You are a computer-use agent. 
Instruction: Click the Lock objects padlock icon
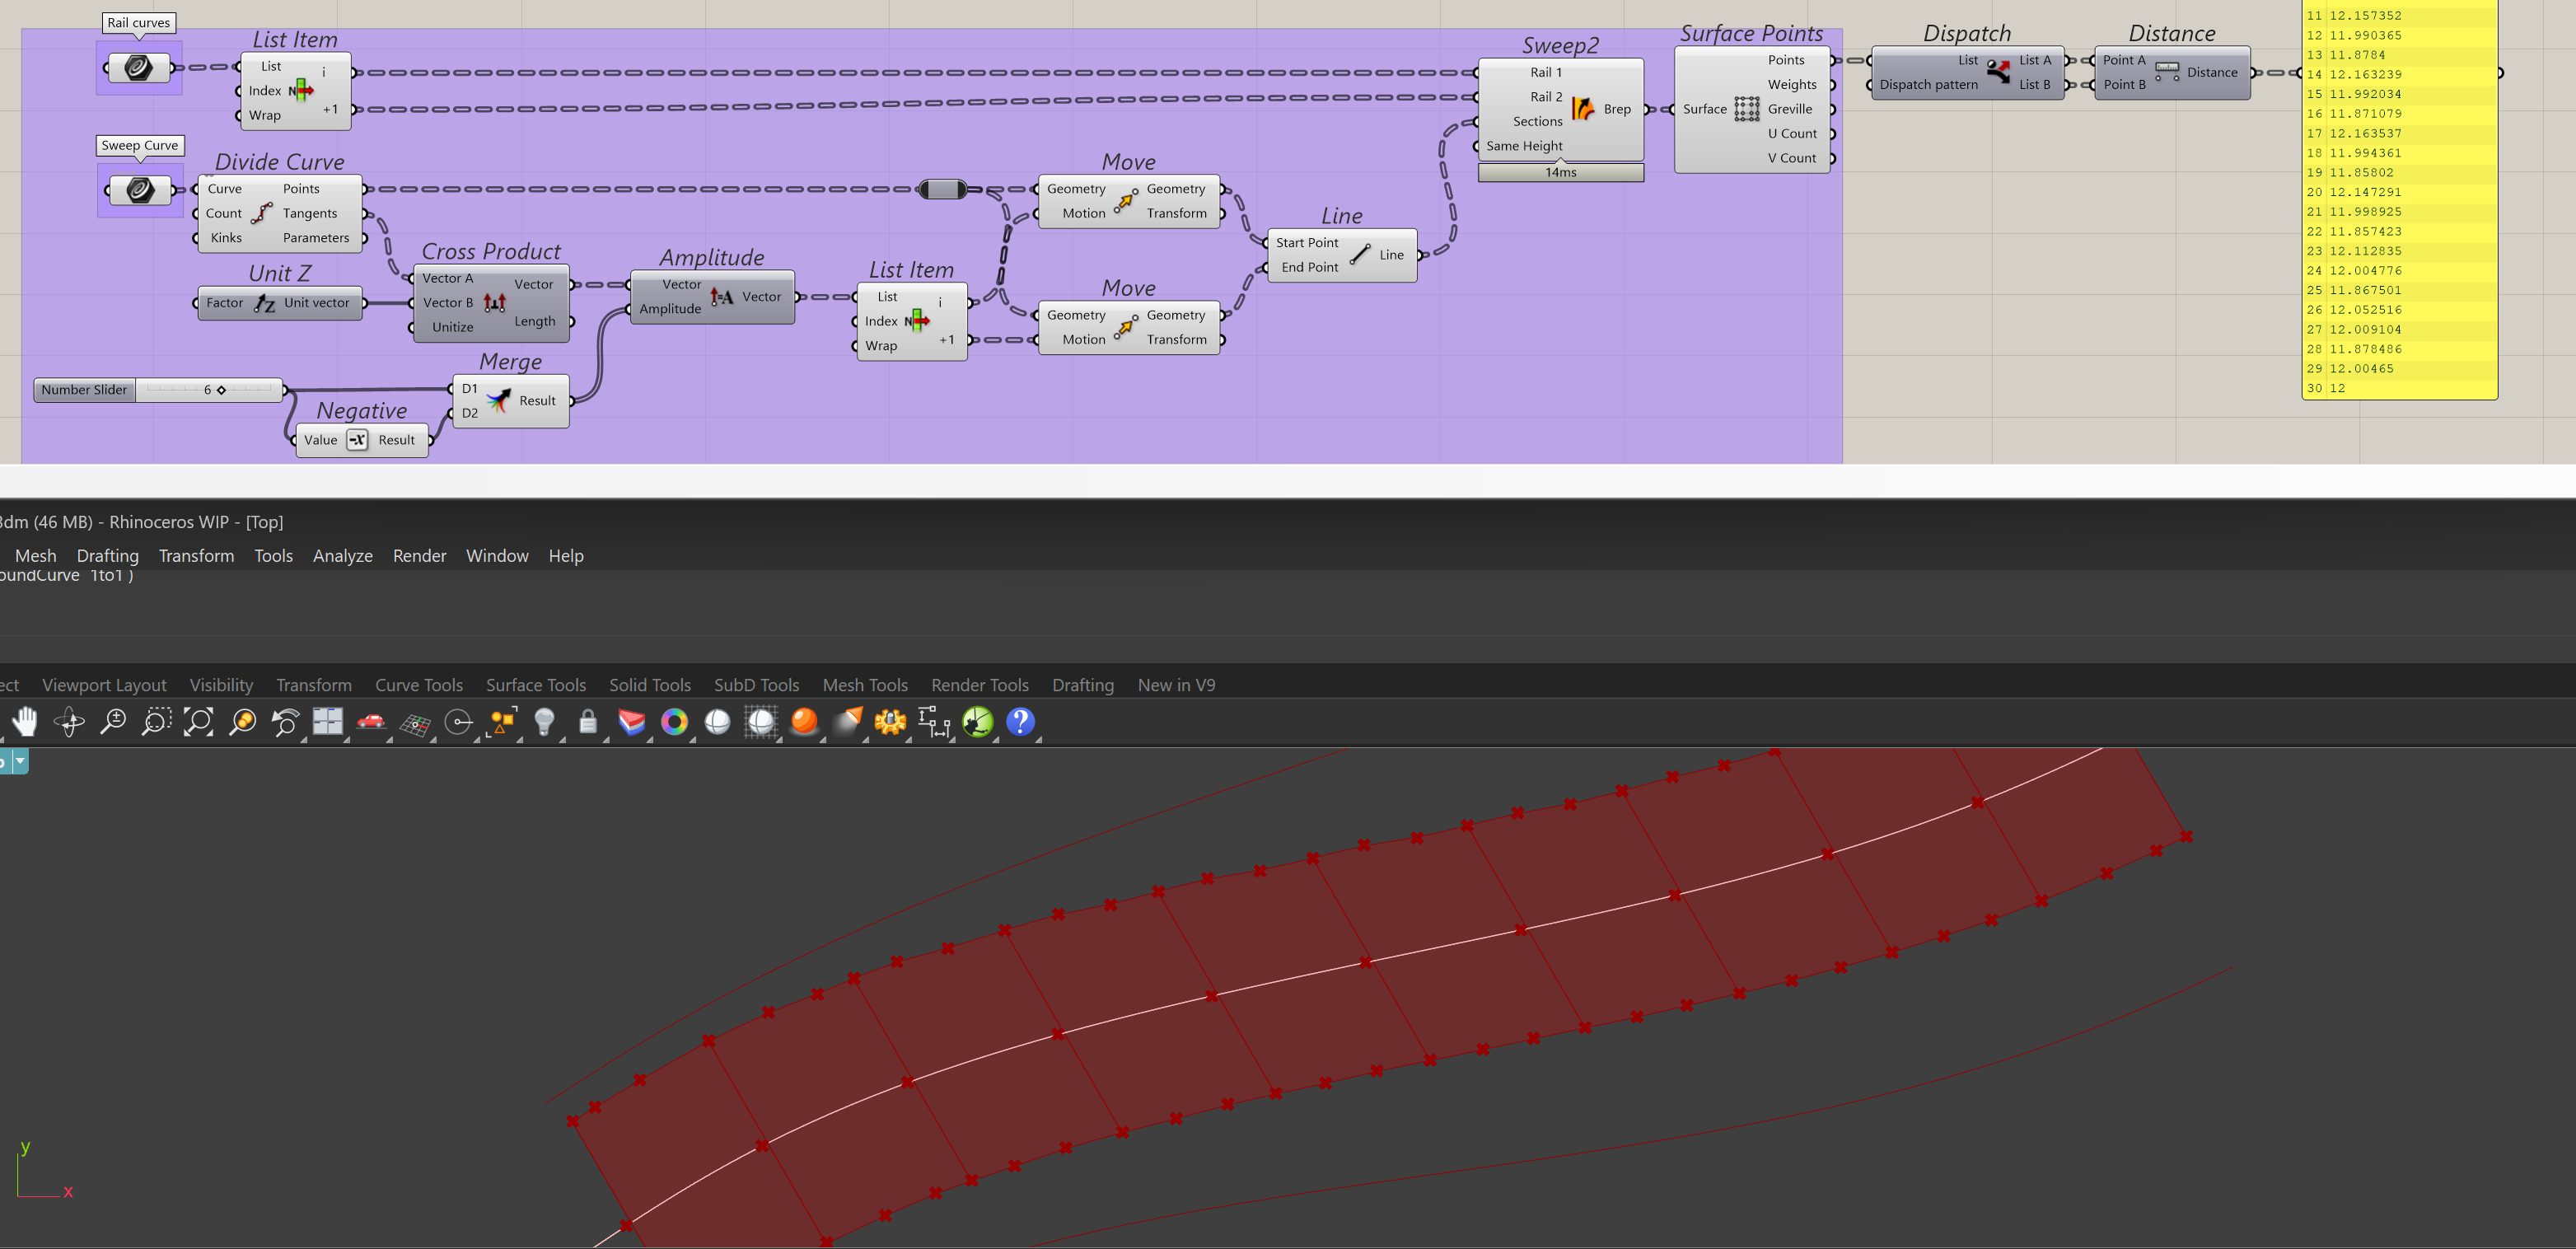pyautogui.click(x=588, y=721)
